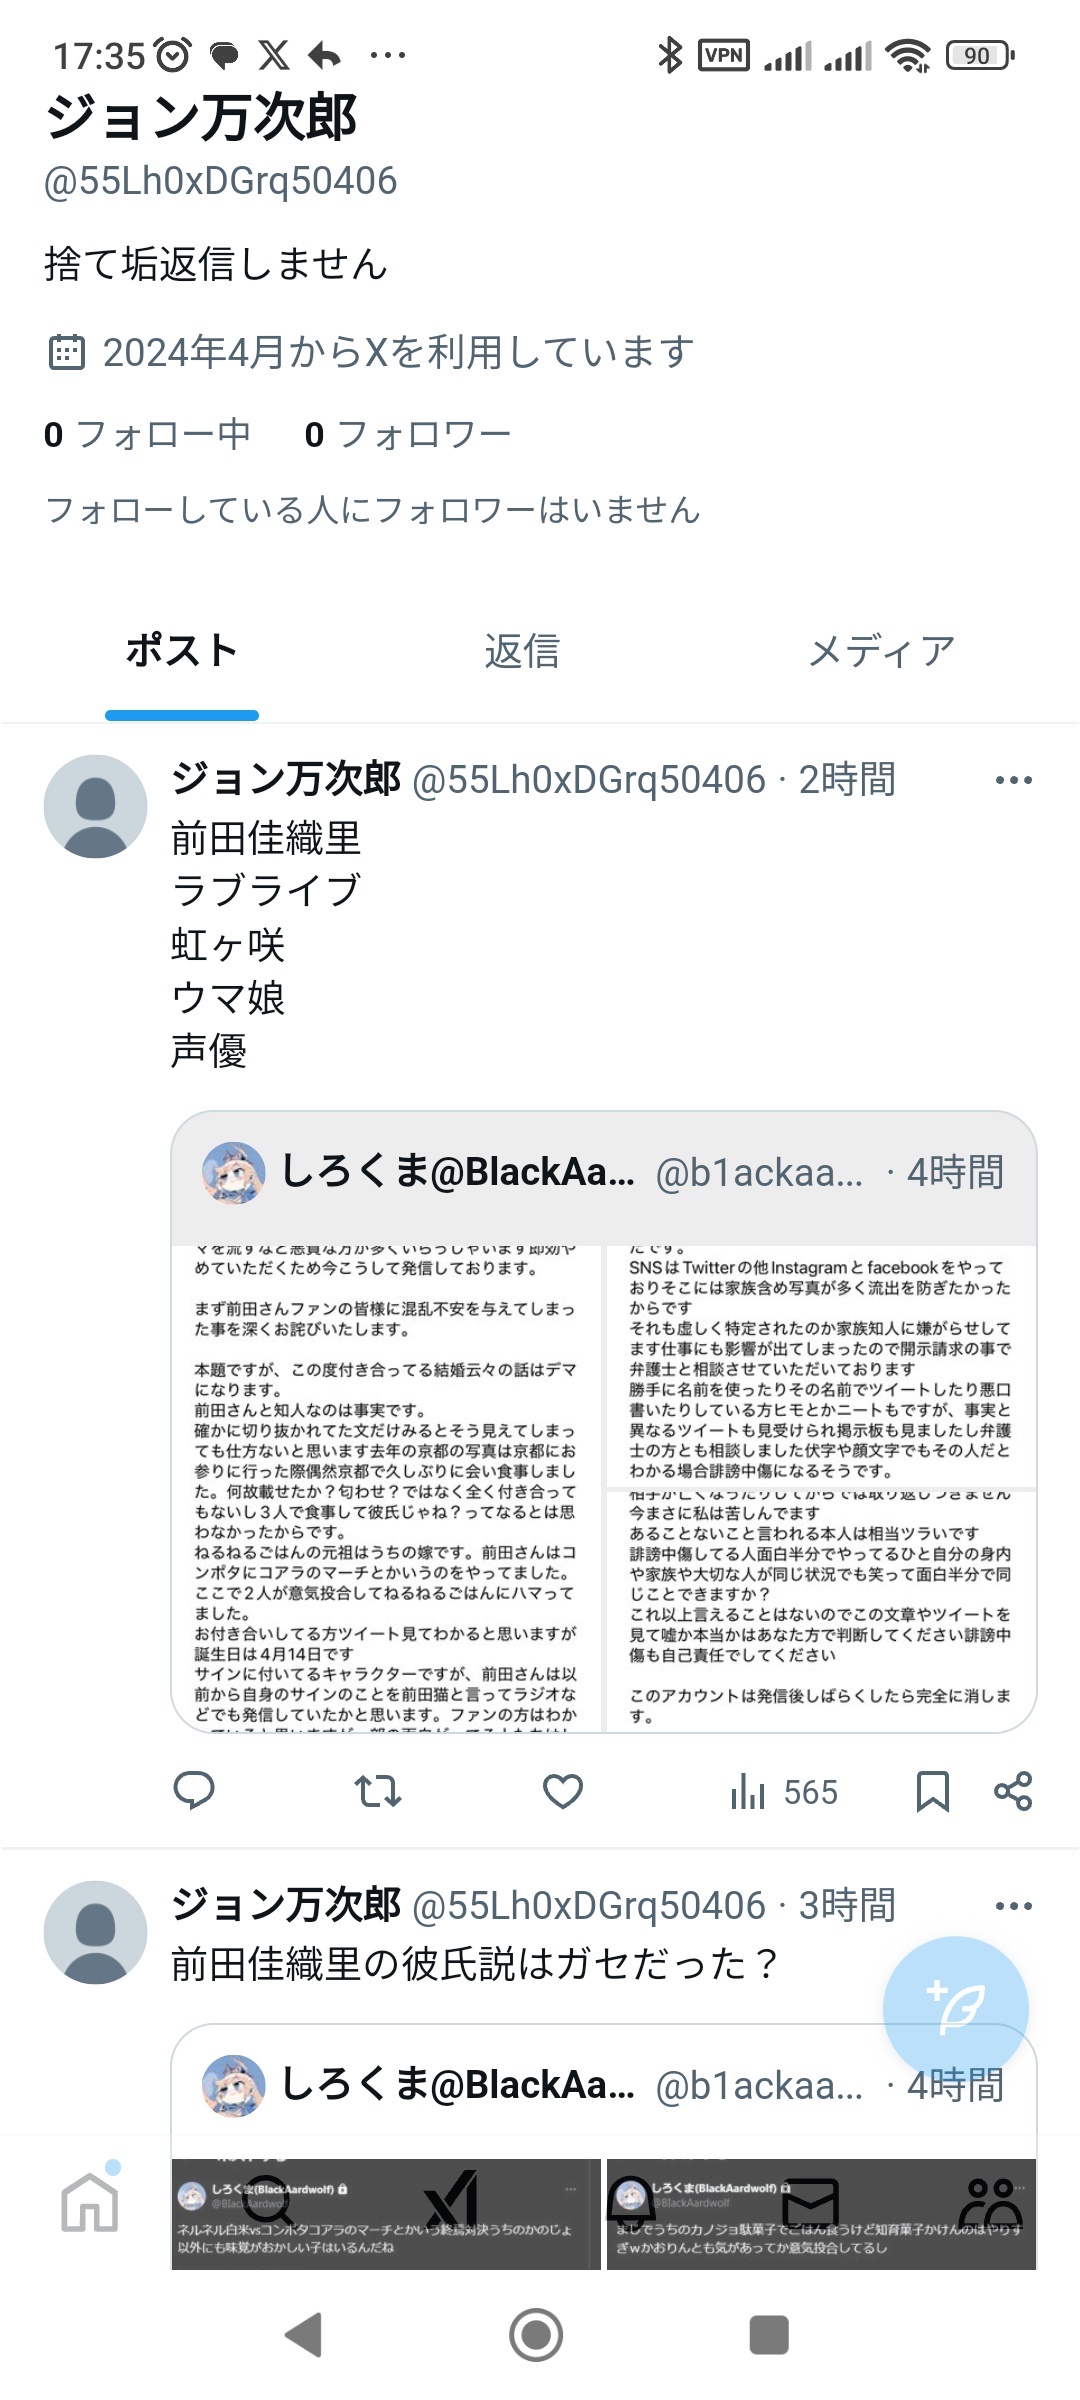The image size is (1080, 2400).
Task: Tap the reply icon on first post
Action: tap(194, 1791)
